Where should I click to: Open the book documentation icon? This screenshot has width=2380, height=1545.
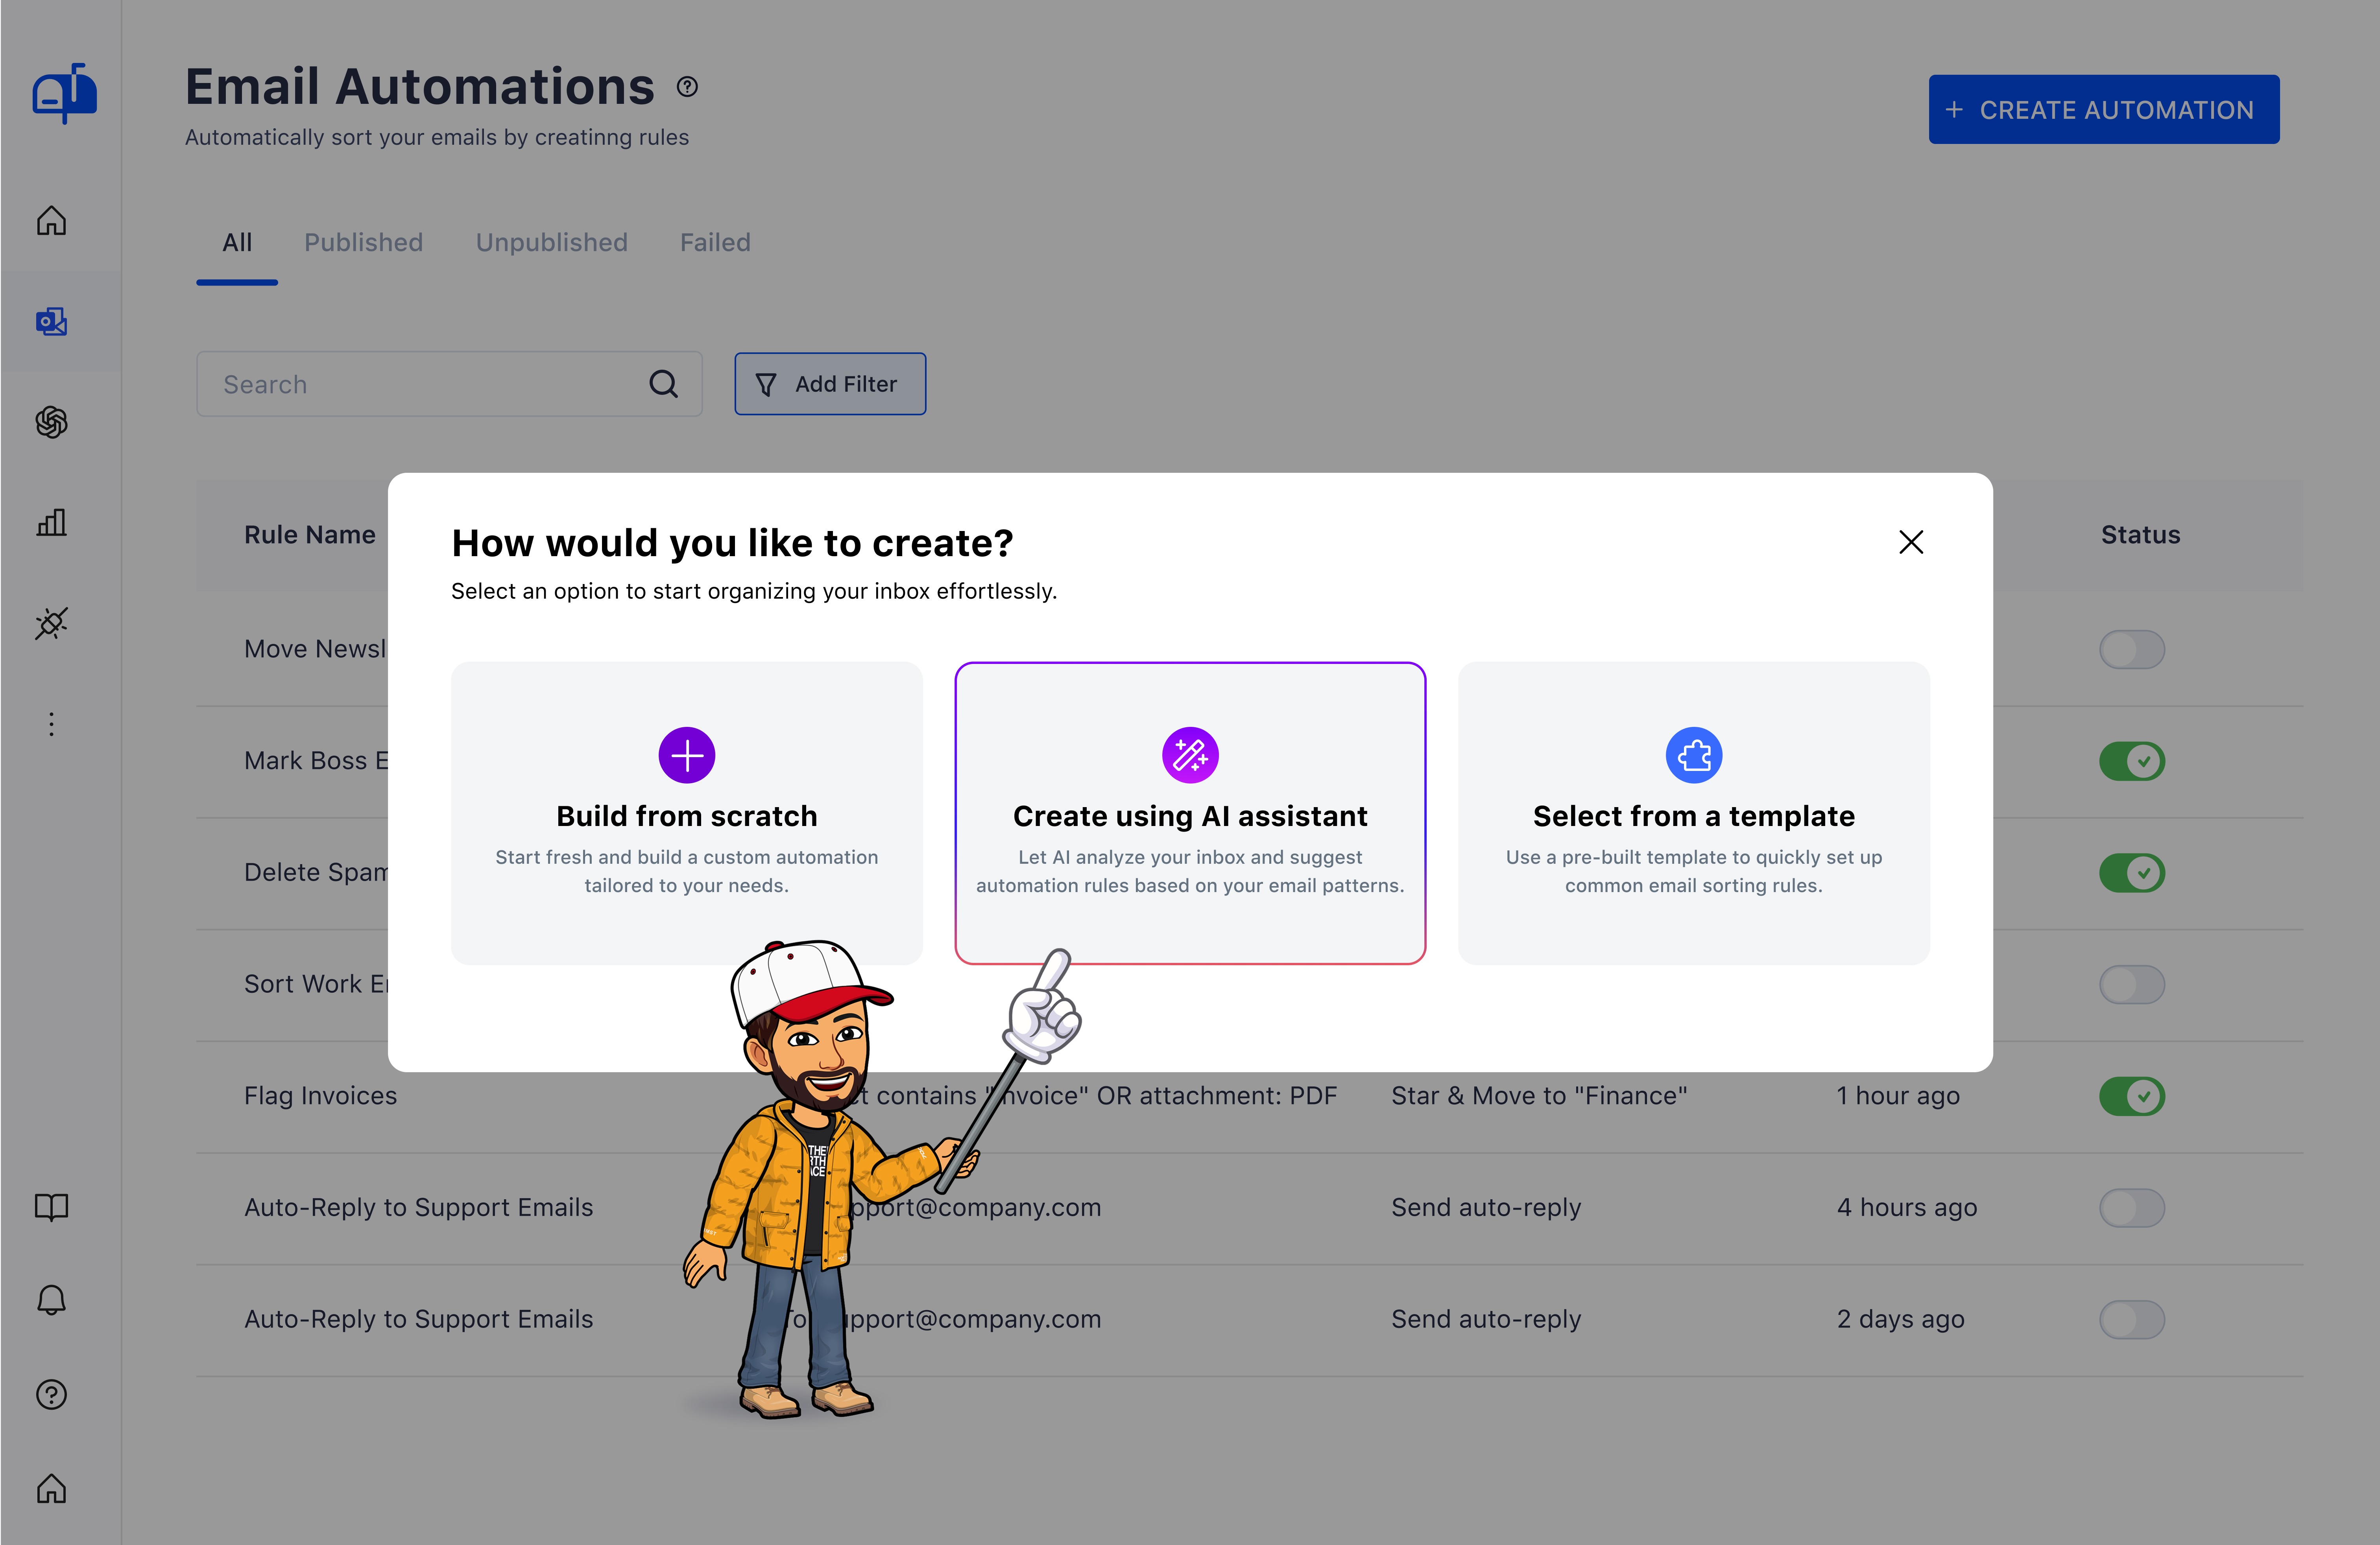52,1207
